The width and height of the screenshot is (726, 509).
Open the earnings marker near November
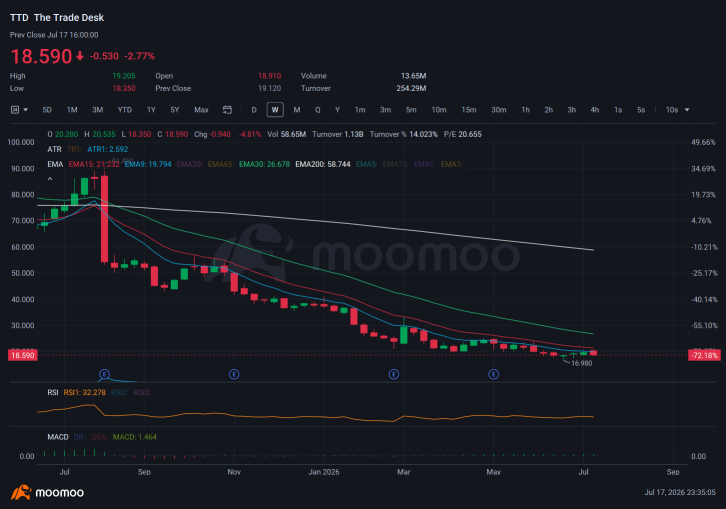click(x=234, y=374)
